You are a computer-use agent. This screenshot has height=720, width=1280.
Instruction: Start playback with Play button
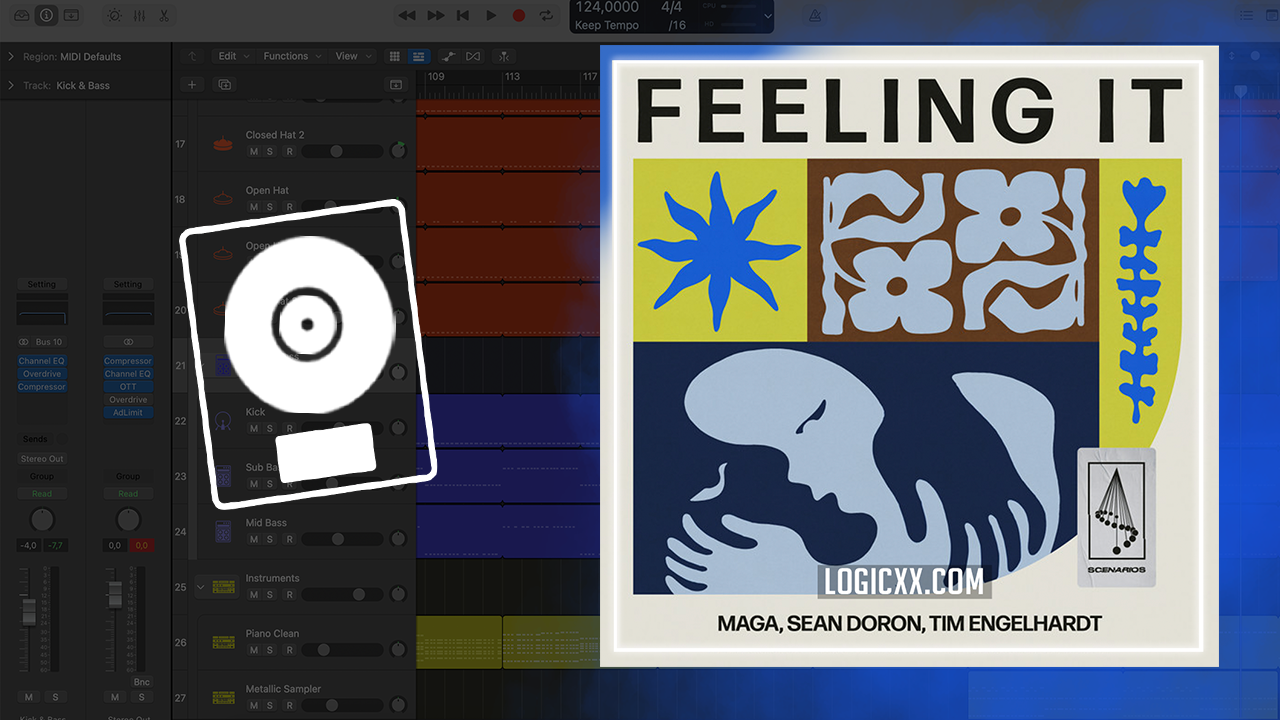pyautogui.click(x=491, y=15)
